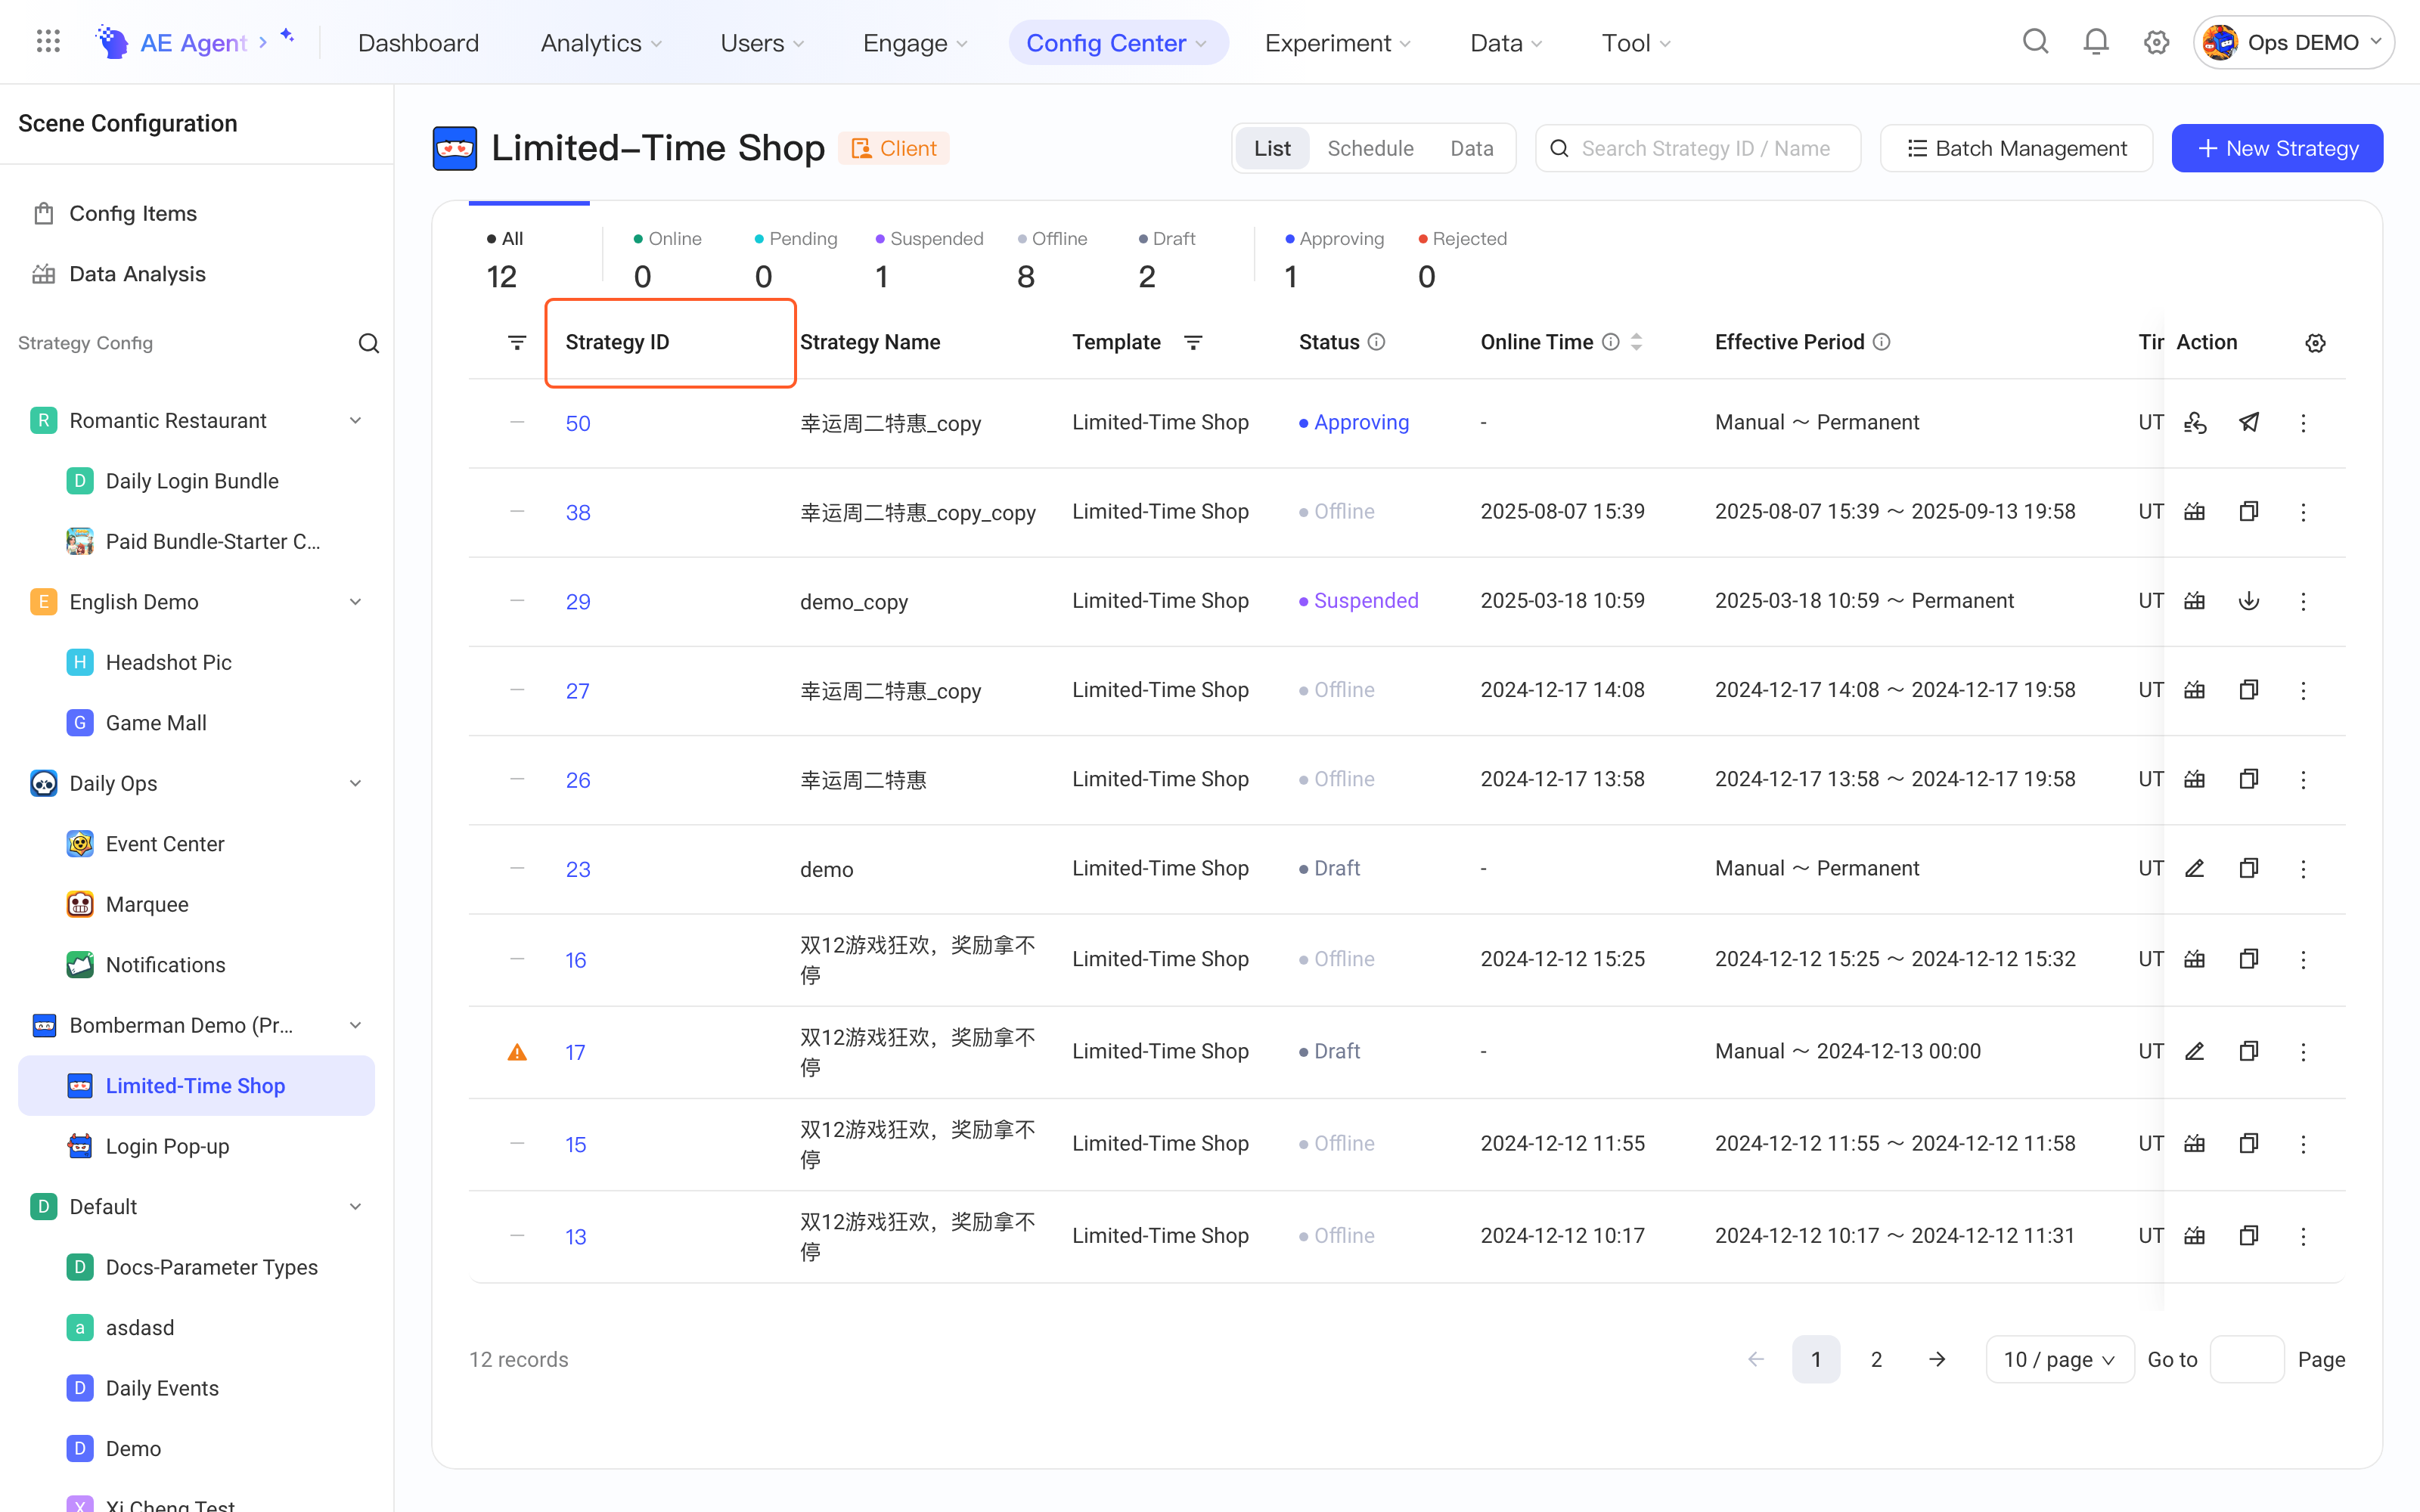The width and height of the screenshot is (2420, 1512).
Task: Open the Analytics menu
Action: pyautogui.click(x=601, y=42)
